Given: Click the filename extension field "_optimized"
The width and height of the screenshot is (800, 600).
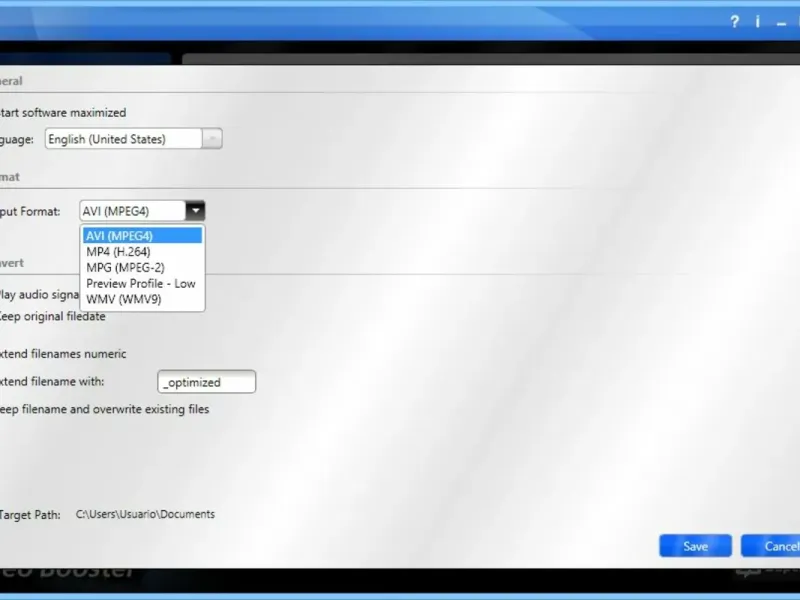Looking at the screenshot, I should coord(207,382).
